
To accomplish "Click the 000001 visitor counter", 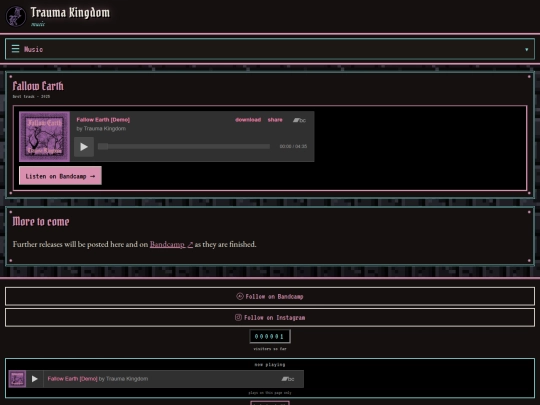I will click(x=270, y=336).
